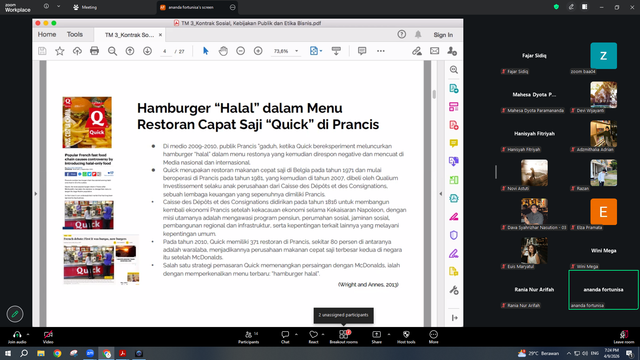Click the Save icon in Acrobat toolbar
This screenshot has width=640, height=360.
pos(42,51)
